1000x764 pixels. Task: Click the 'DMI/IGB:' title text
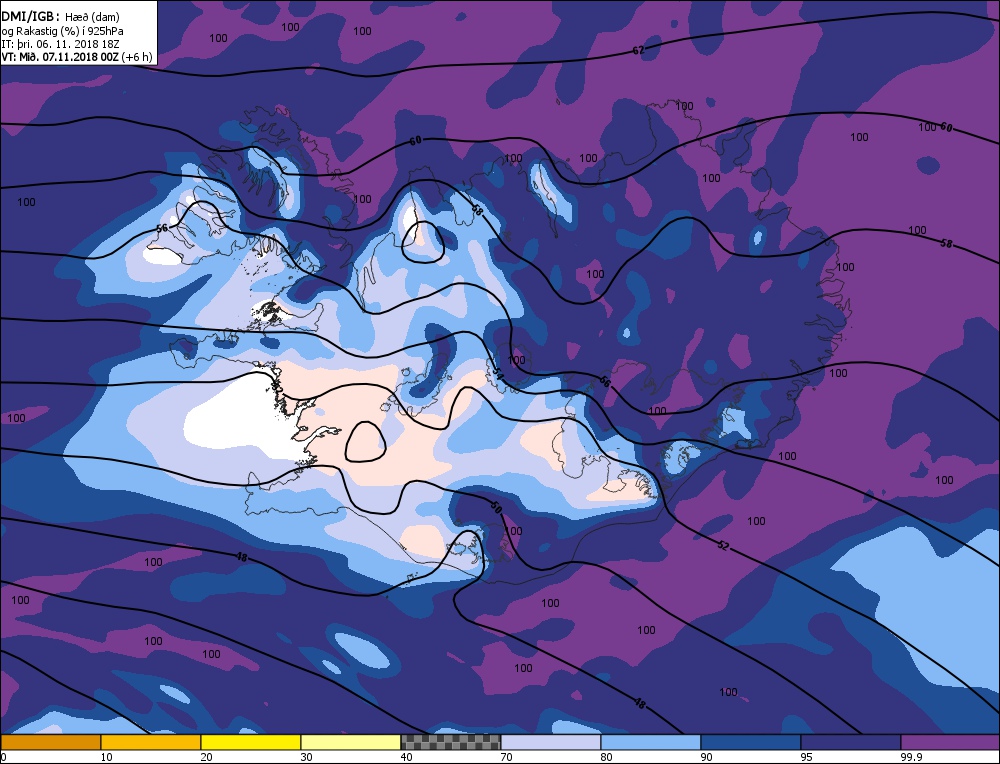click(31, 16)
